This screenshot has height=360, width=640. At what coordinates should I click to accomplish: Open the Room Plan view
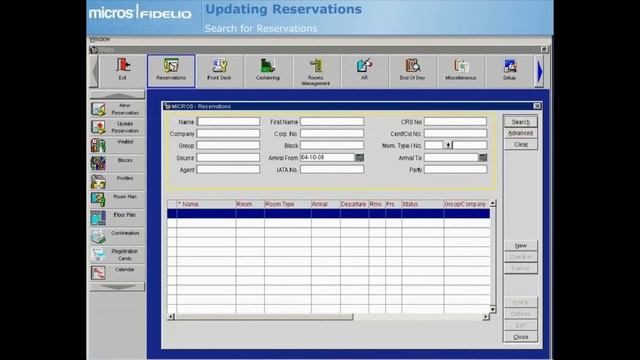click(x=118, y=200)
